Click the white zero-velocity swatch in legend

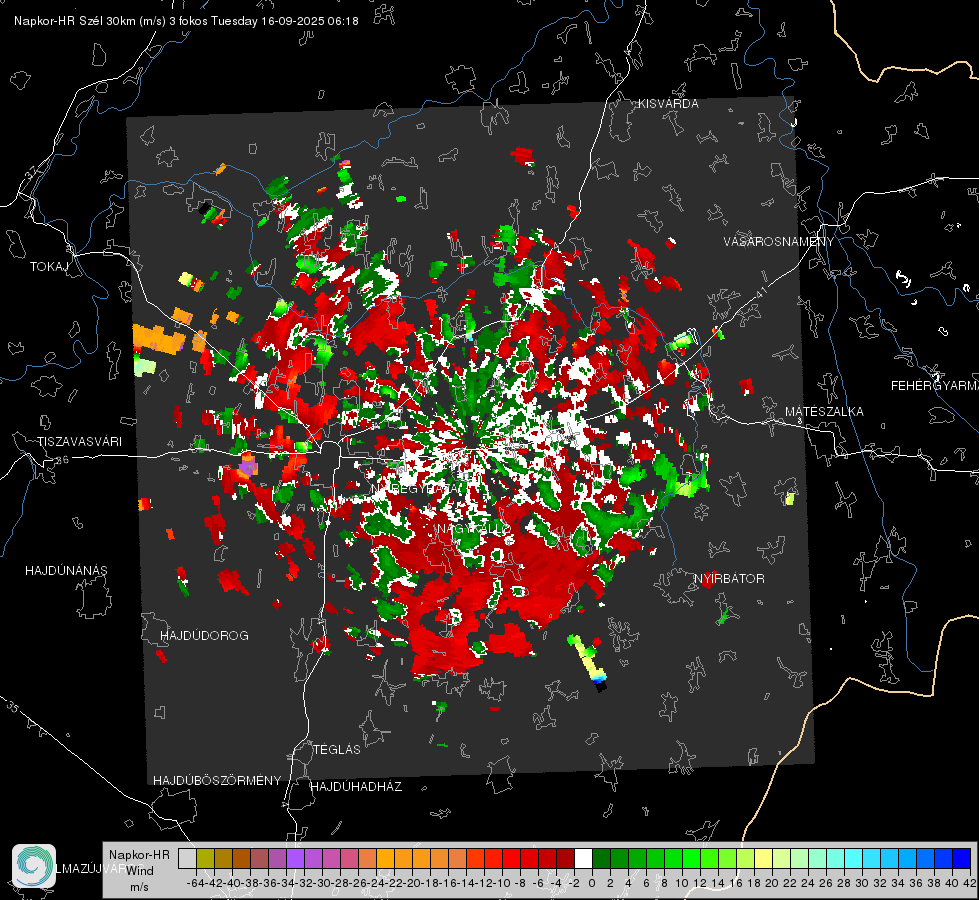[x=583, y=858]
